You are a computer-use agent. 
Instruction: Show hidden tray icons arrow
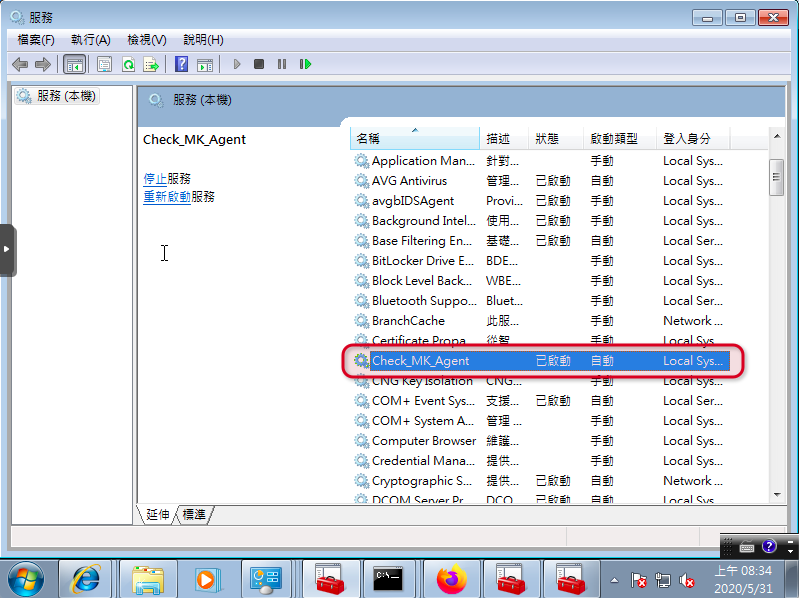pos(615,580)
